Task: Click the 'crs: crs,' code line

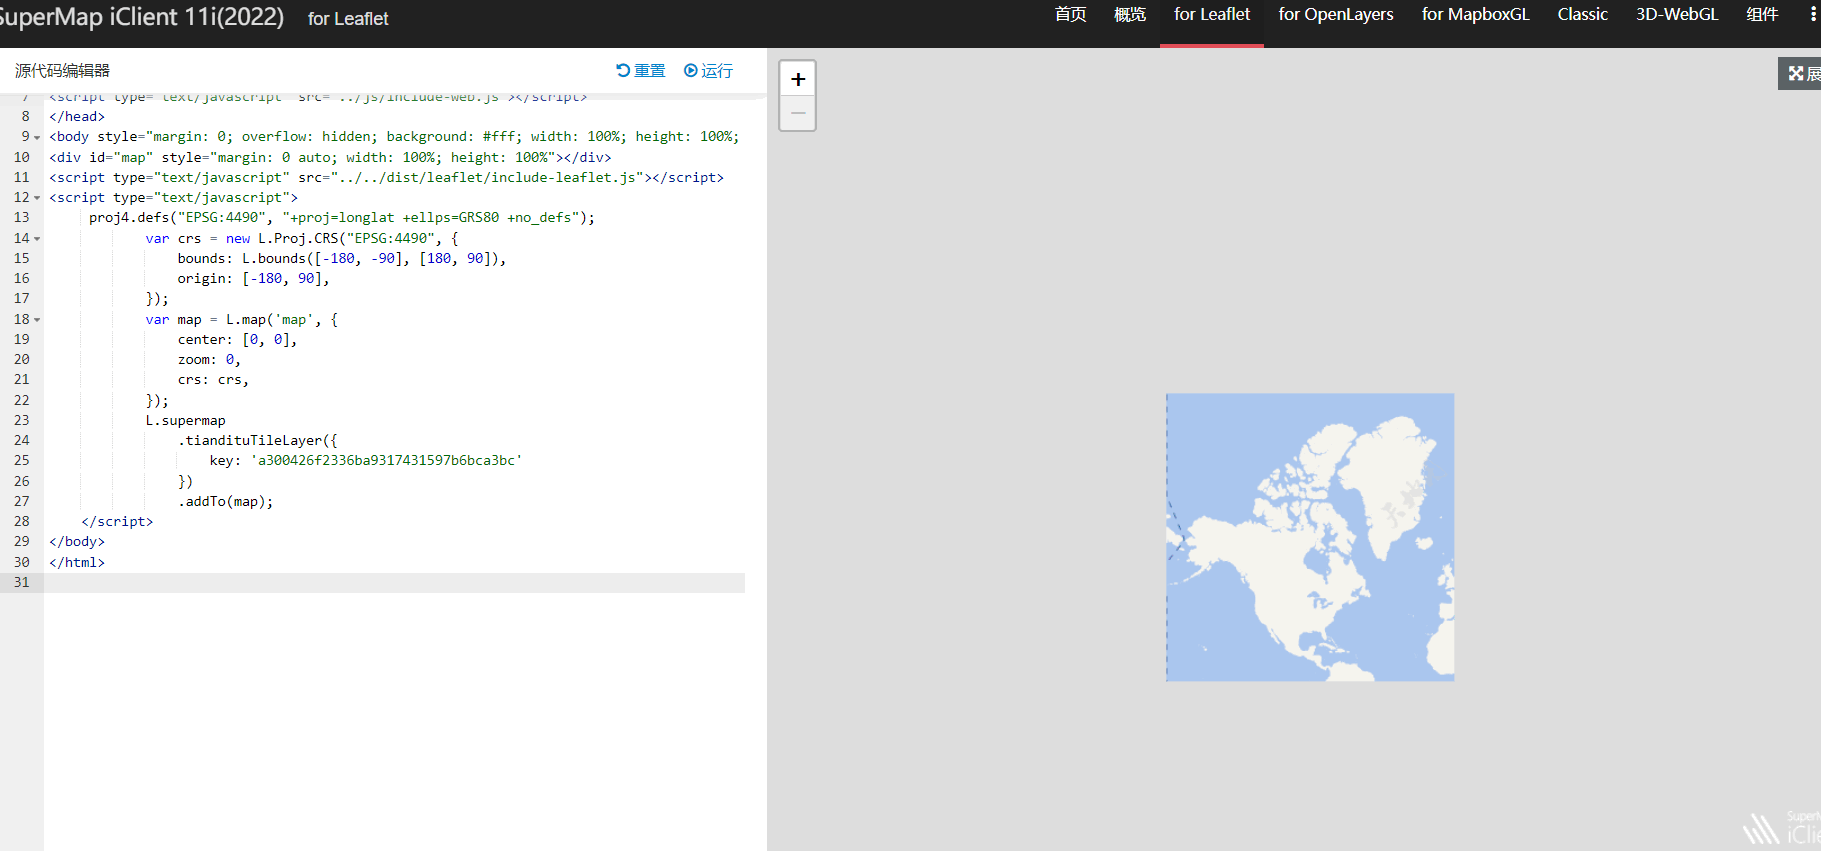Action: [x=213, y=379]
